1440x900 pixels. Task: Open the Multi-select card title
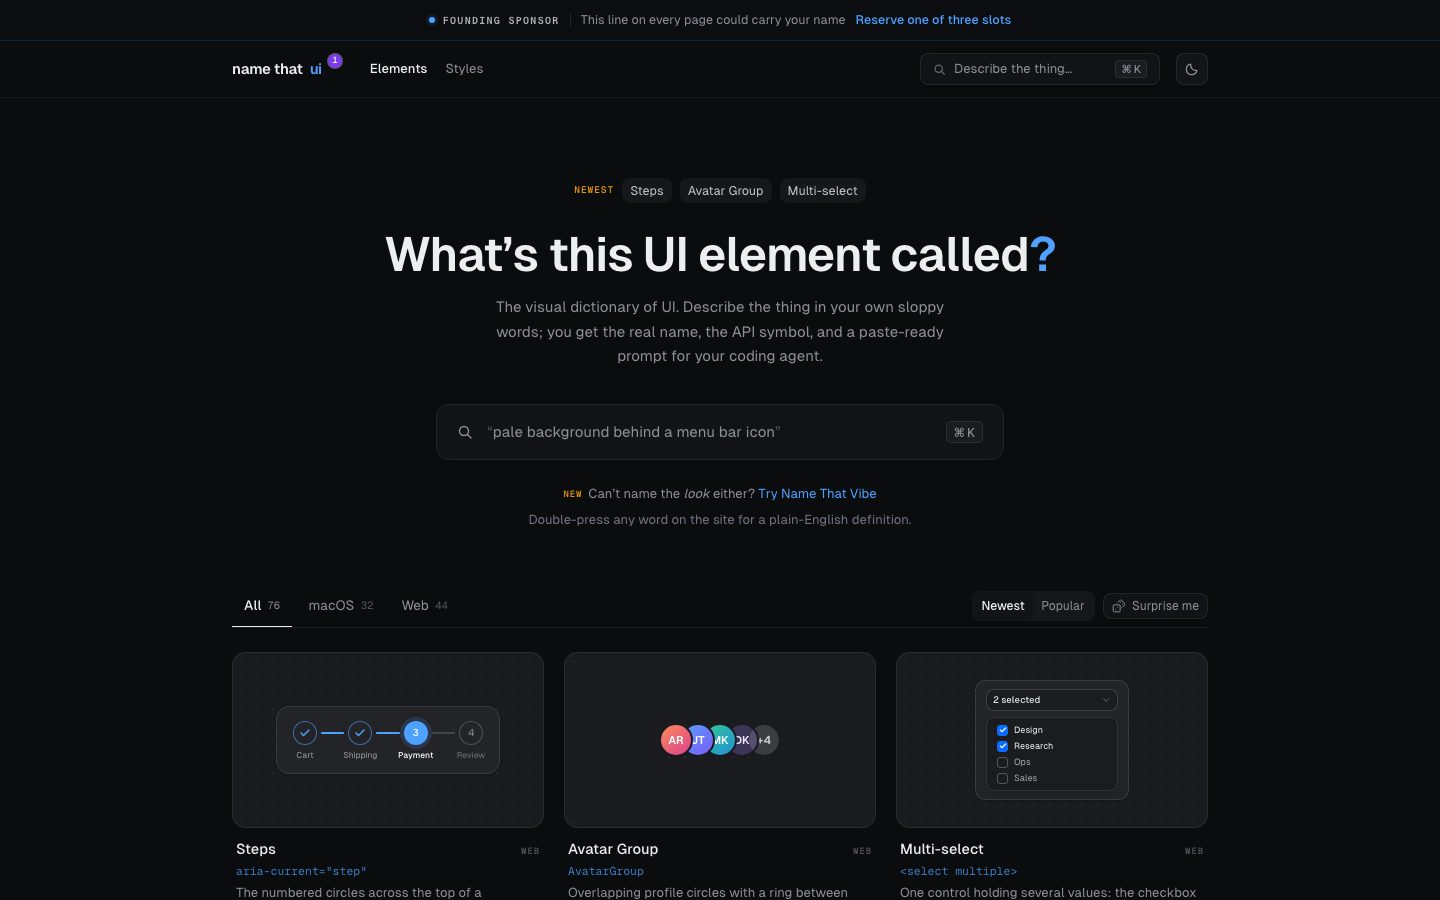pos(942,849)
